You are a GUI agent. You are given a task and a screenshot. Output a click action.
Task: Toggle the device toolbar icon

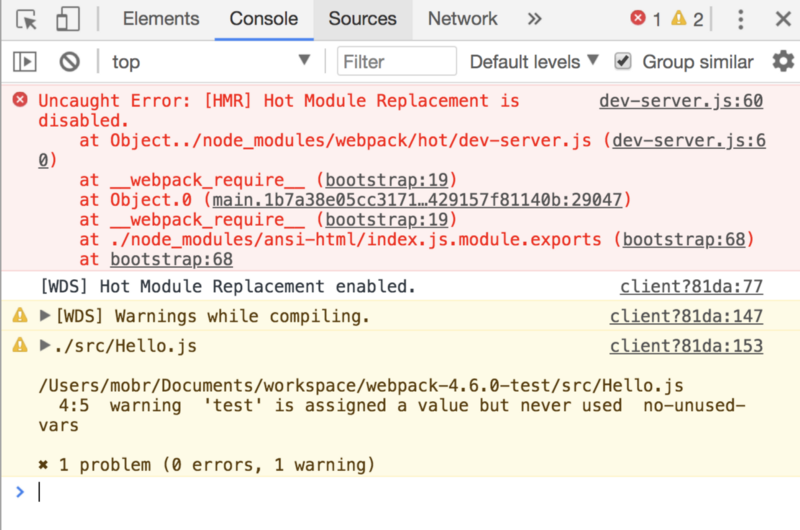tap(67, 19)
